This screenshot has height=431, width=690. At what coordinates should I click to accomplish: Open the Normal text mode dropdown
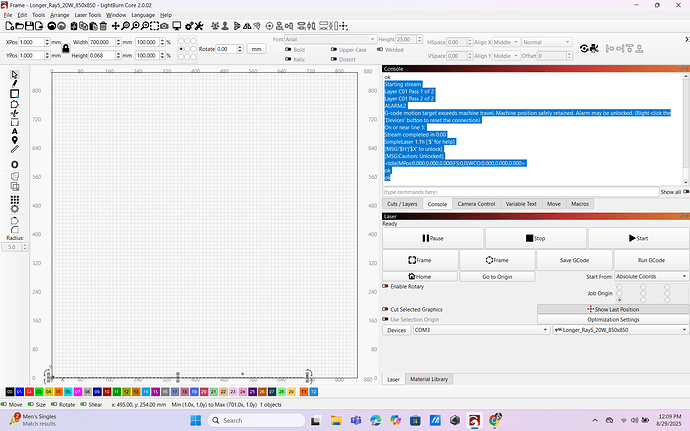547,42
